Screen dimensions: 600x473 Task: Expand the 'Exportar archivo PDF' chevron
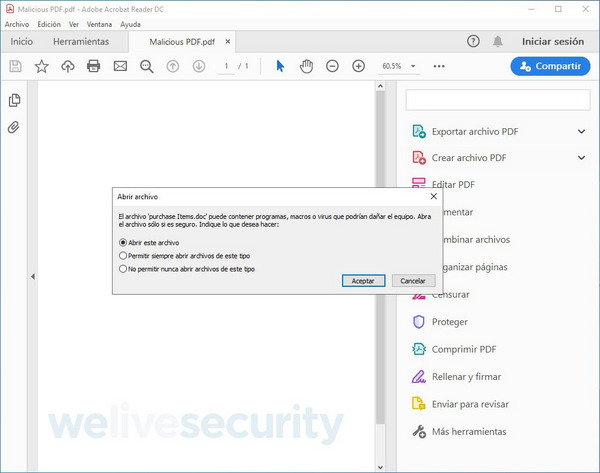point(581,132)
